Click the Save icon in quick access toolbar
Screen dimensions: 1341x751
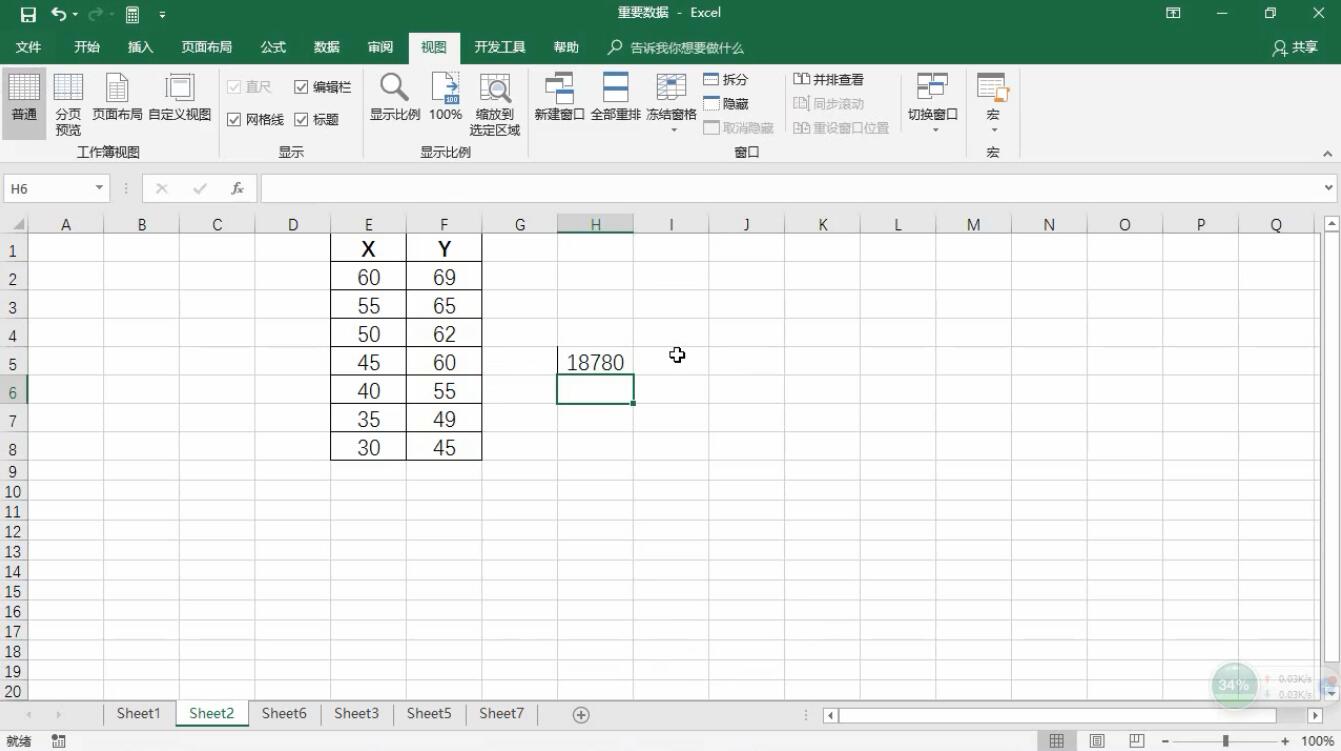click(x=28, y=14)
